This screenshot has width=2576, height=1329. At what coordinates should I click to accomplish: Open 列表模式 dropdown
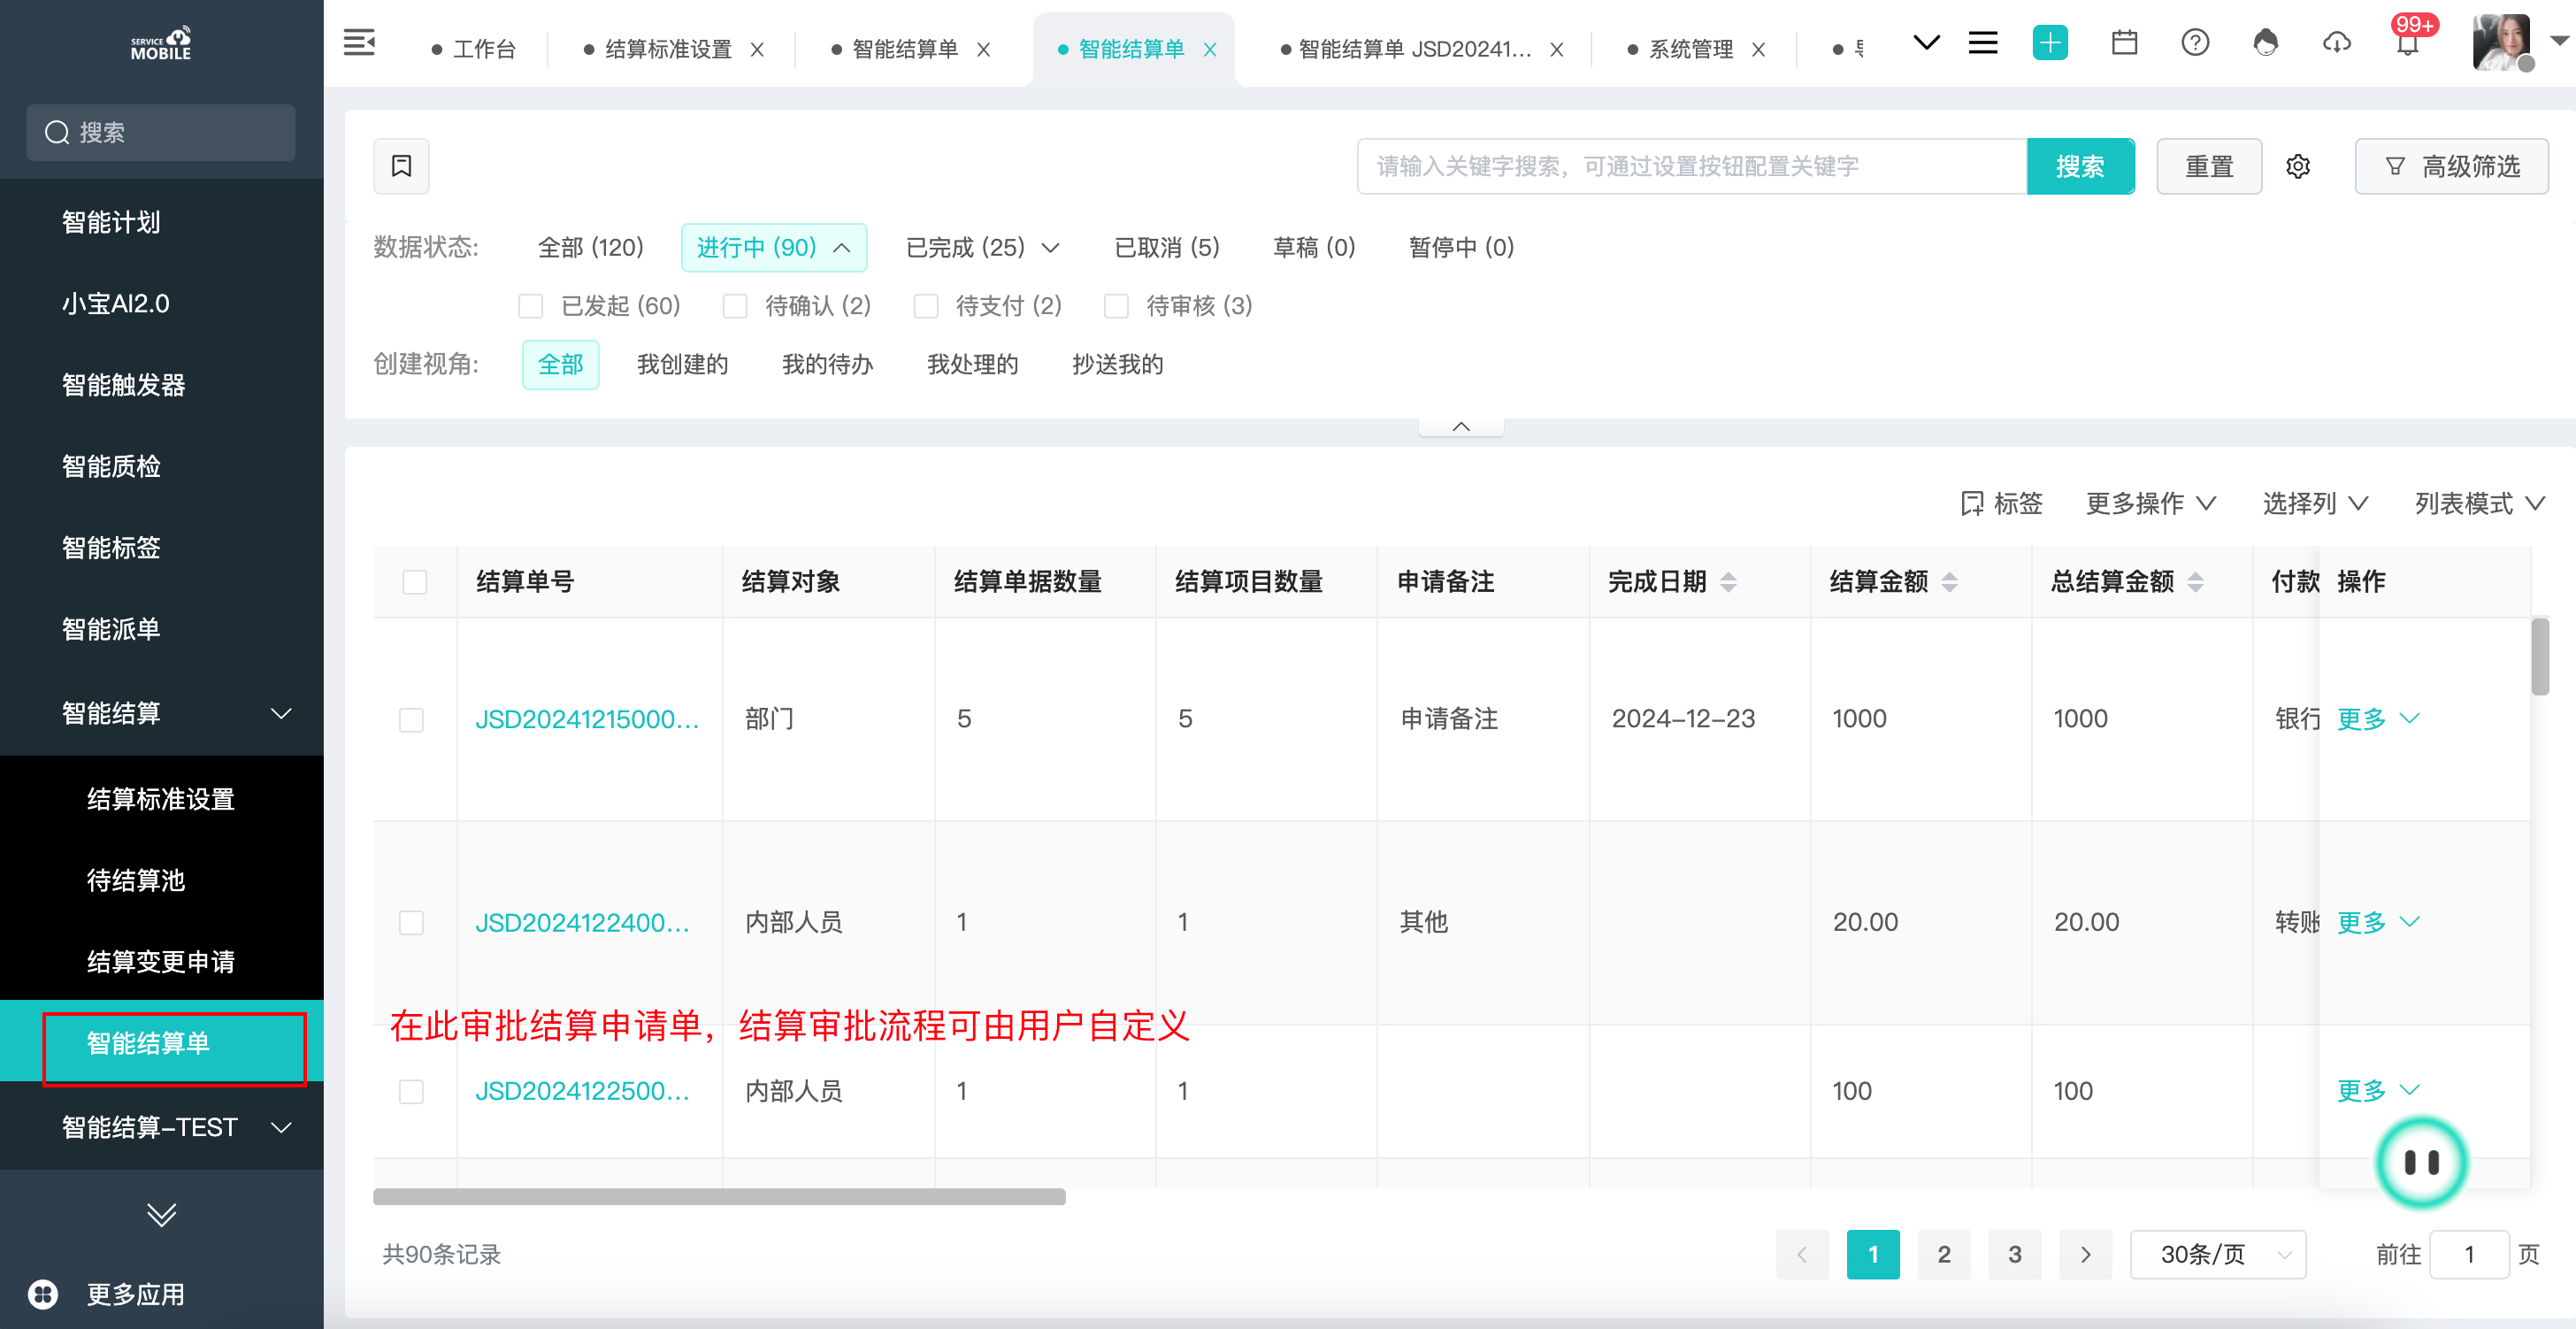(2478, 503)
